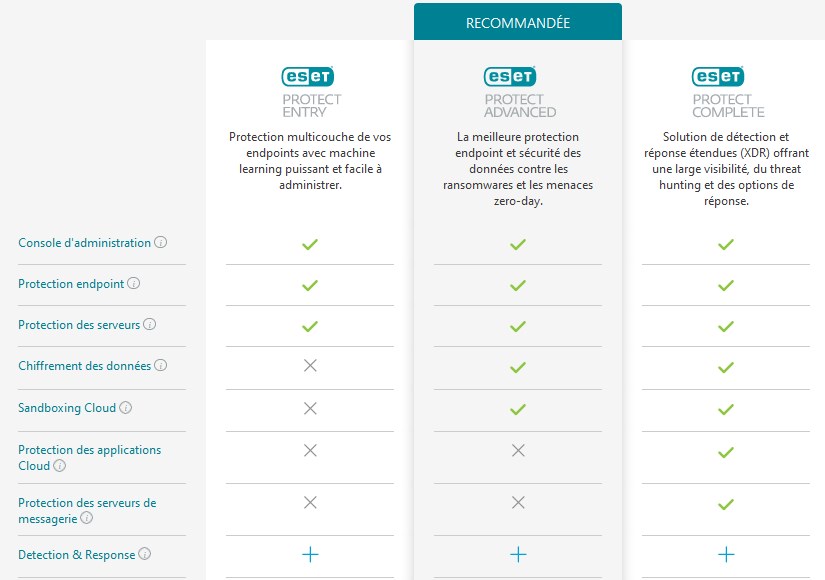The image size is (825, 580).
Task: Click the RECOMMANDÉE banner
Action: click(x=517, y=21)
